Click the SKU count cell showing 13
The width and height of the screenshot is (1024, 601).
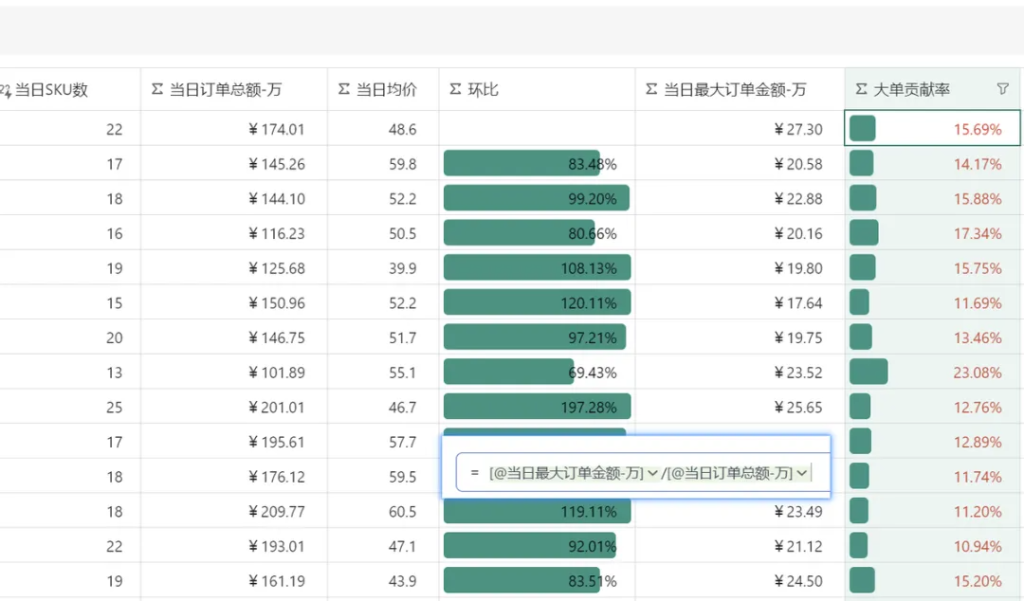coord(70,372)
